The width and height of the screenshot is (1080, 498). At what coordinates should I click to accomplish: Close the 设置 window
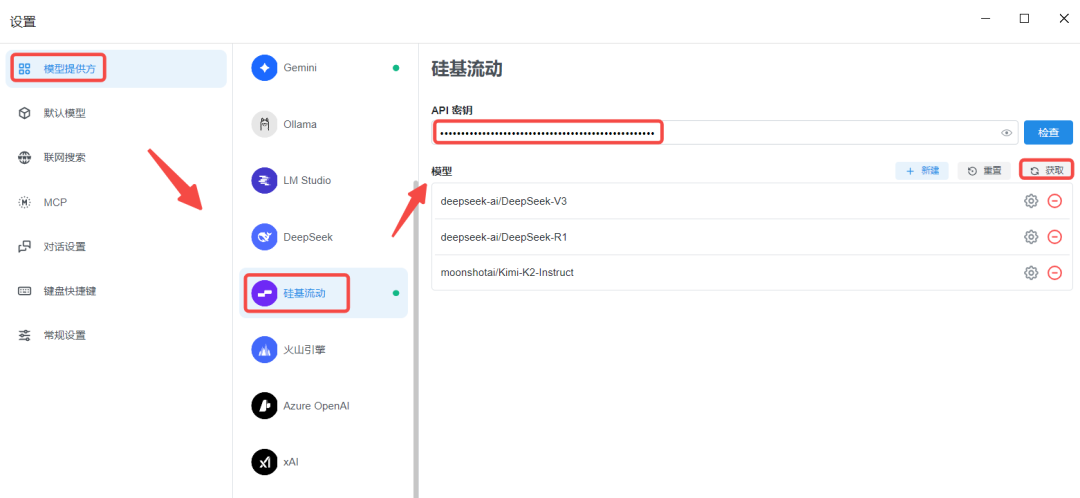coord(1063,19)
